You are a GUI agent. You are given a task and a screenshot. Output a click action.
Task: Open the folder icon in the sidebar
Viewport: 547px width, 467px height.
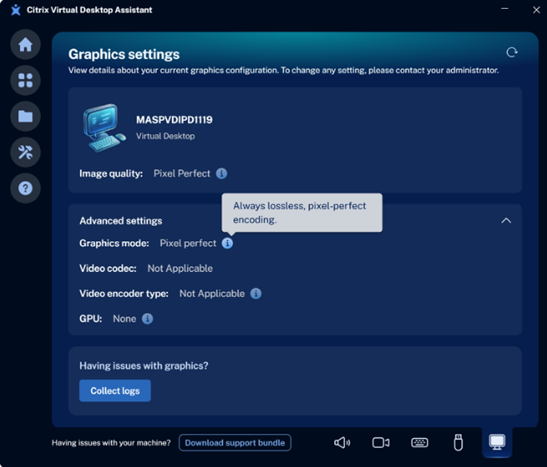click(x=25, y=116)
